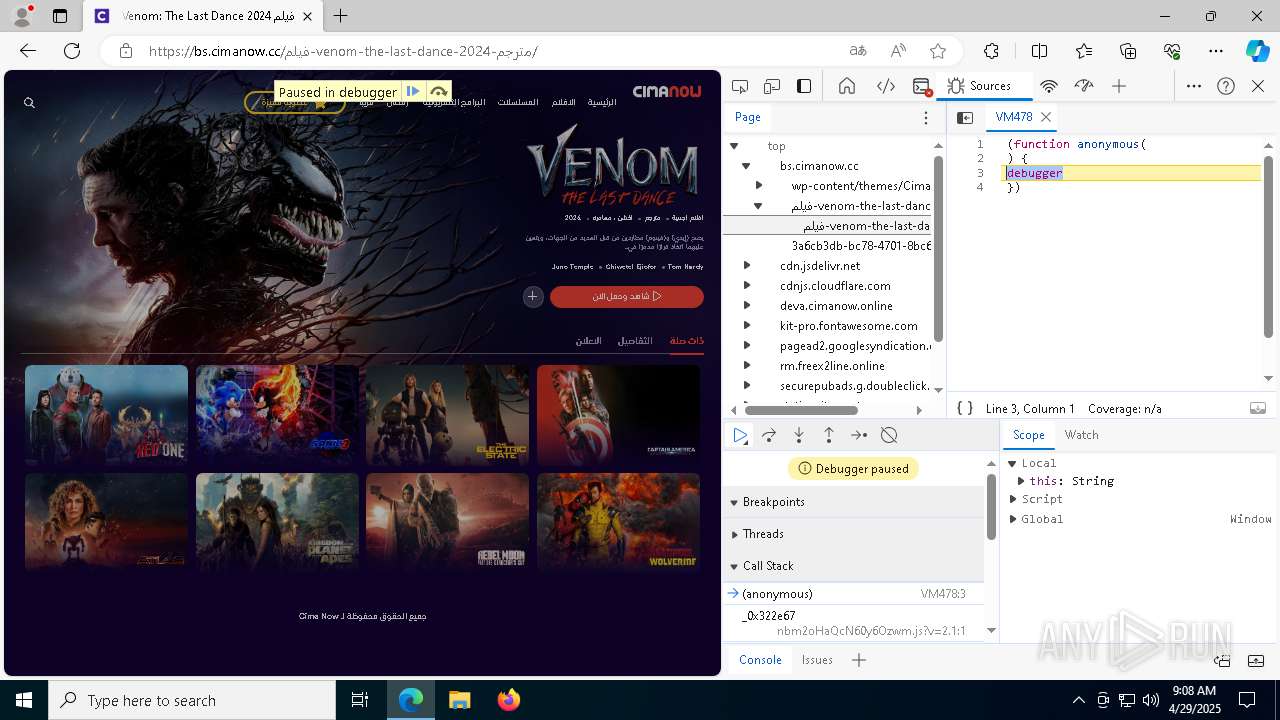Click the Windows taskbar search box

point(192,700)
